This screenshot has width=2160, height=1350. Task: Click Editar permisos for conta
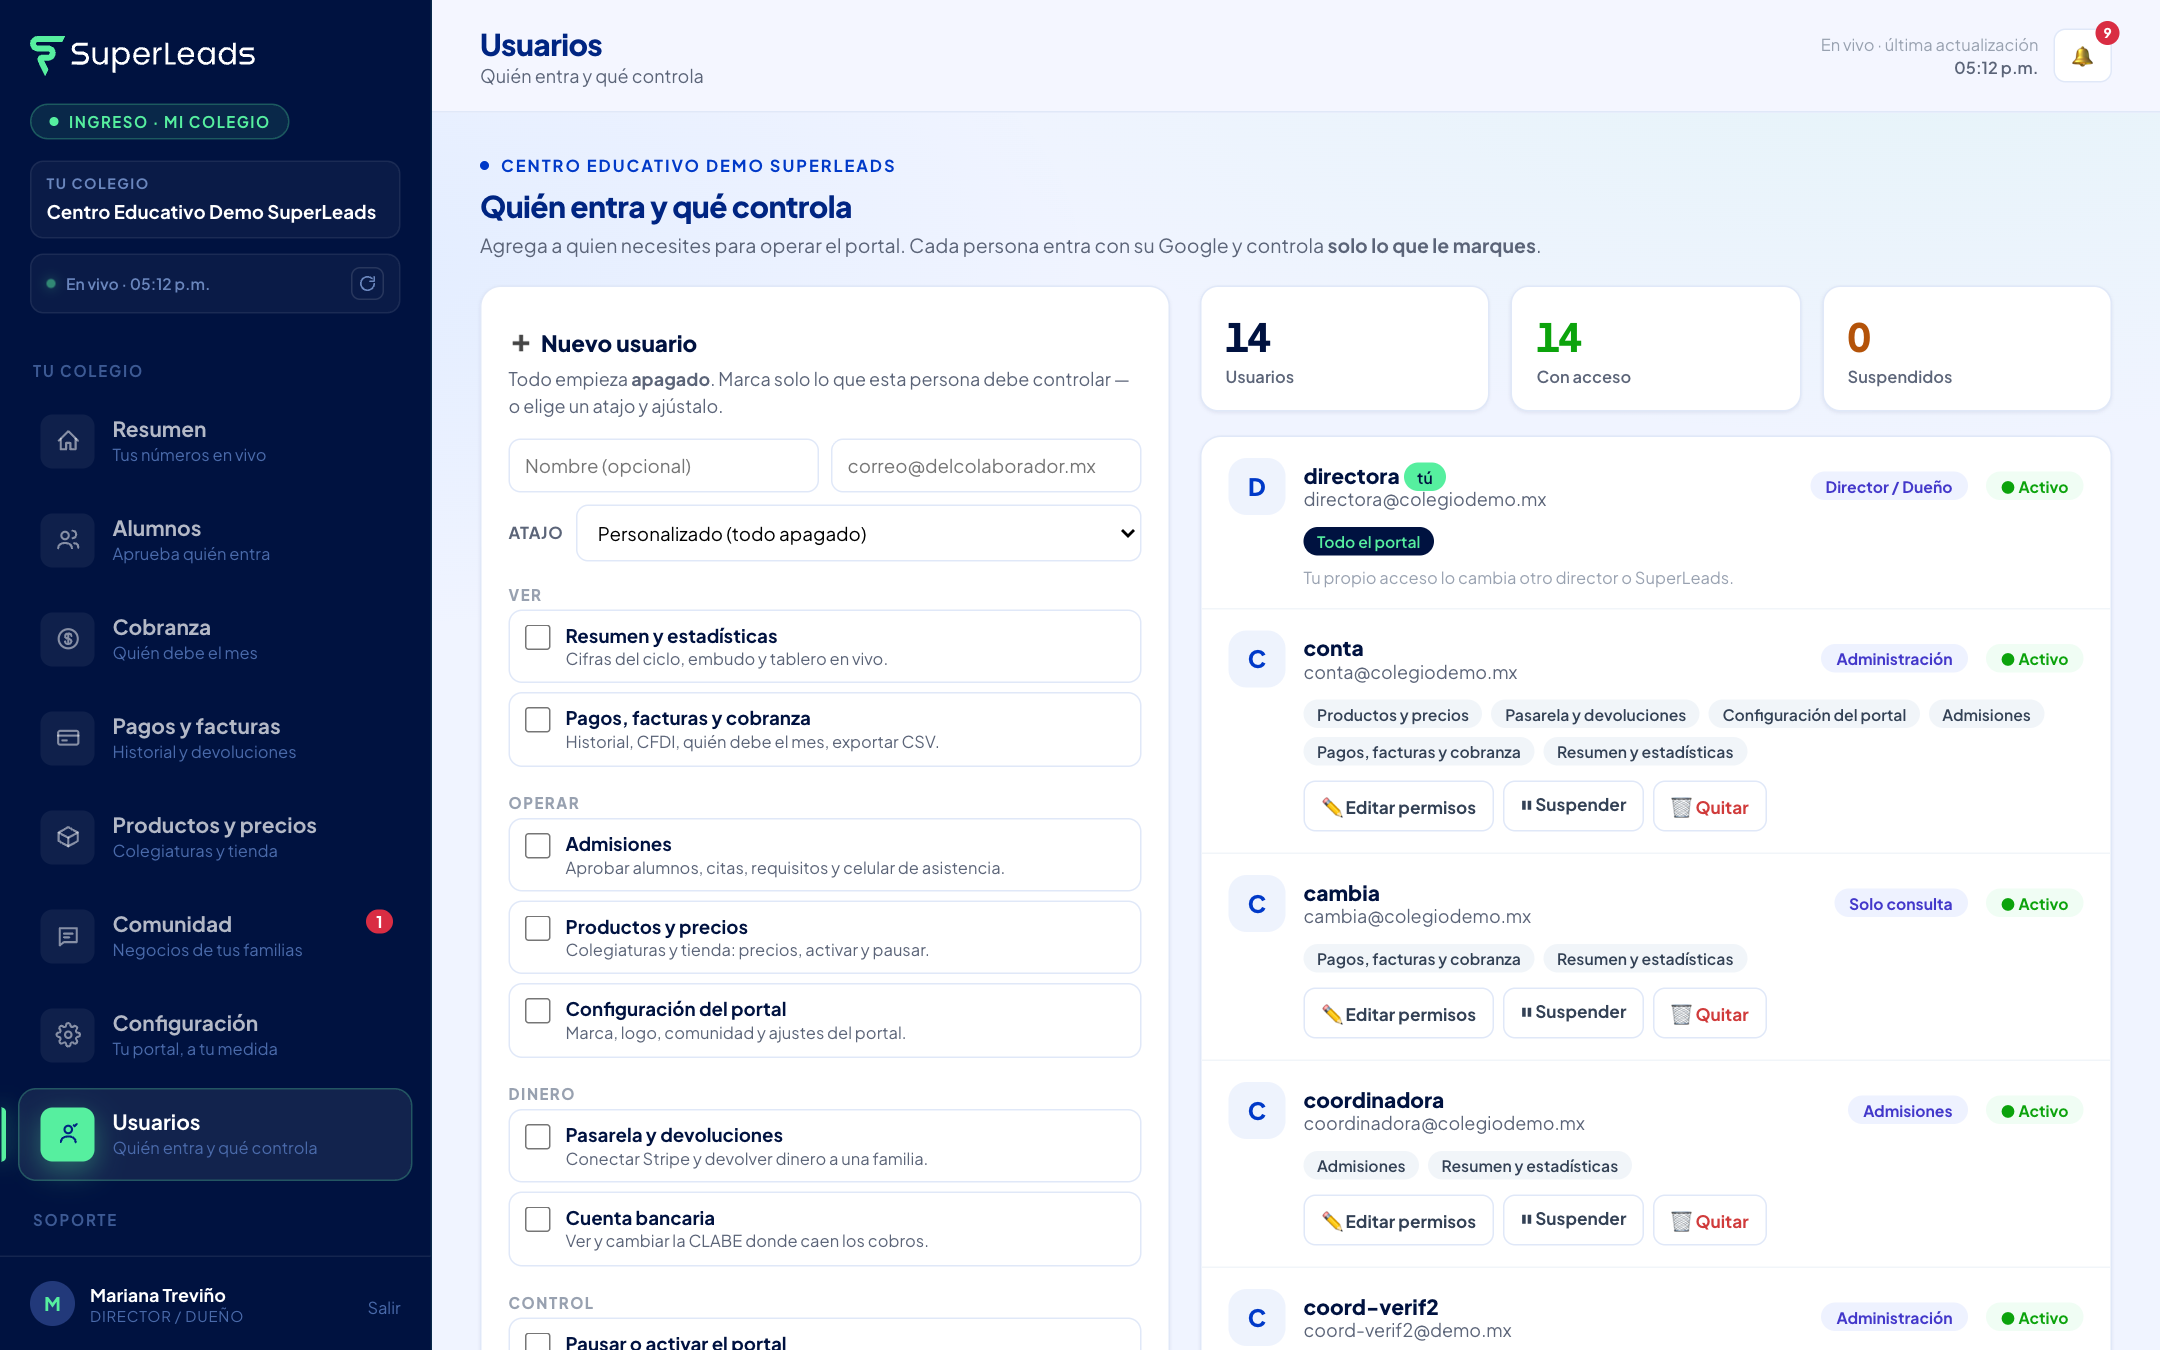click(1398, 806)
